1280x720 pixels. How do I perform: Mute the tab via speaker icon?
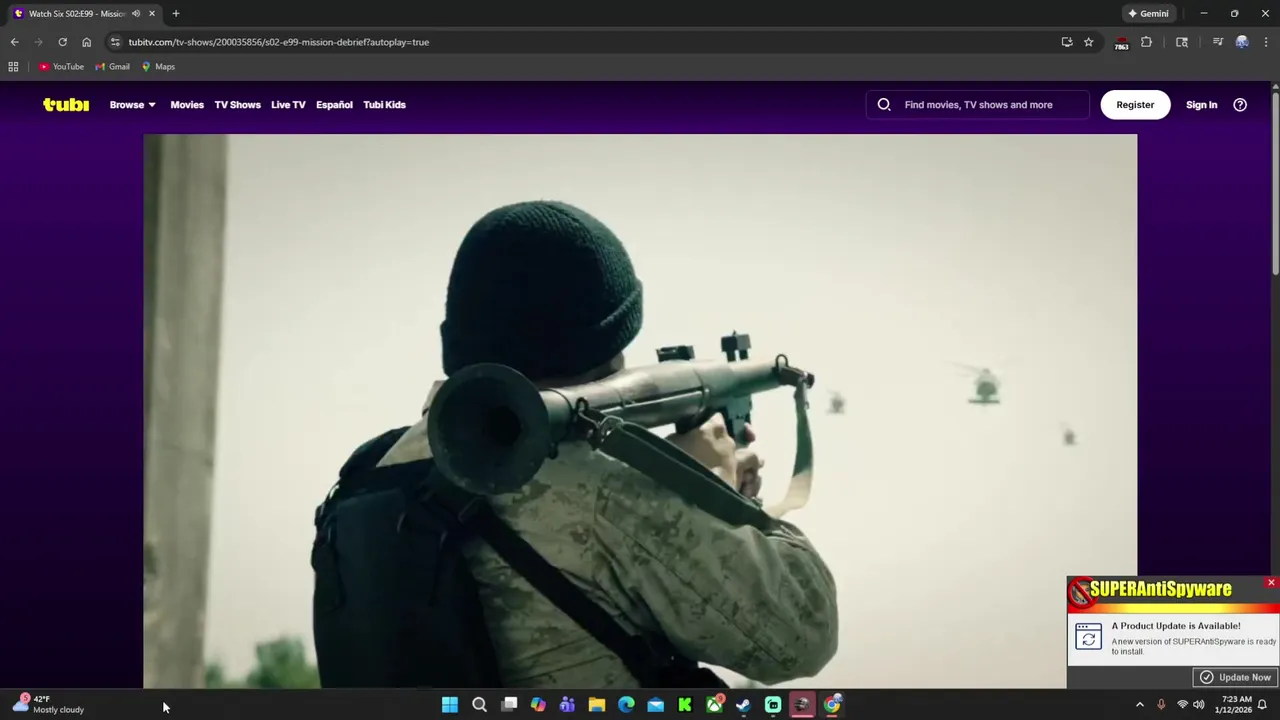pos(136,14)
